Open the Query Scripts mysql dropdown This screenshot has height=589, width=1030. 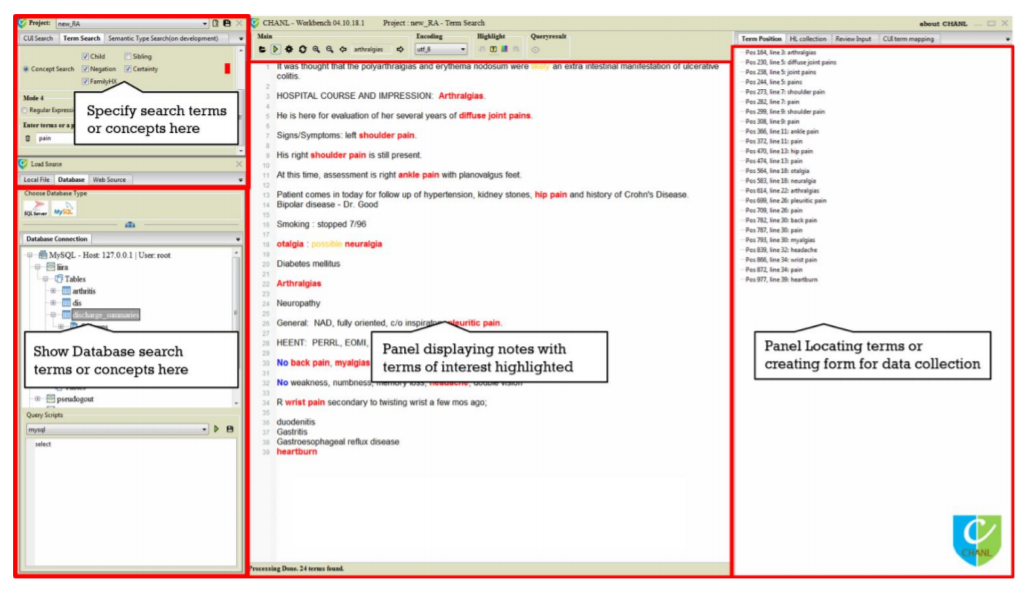click(117, 429)
